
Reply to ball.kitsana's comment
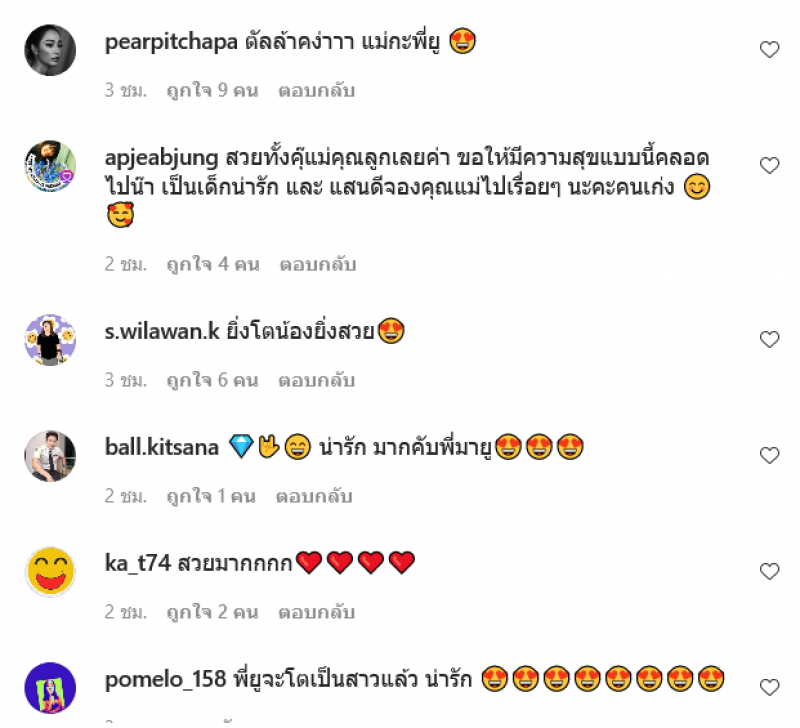(314, 496)
